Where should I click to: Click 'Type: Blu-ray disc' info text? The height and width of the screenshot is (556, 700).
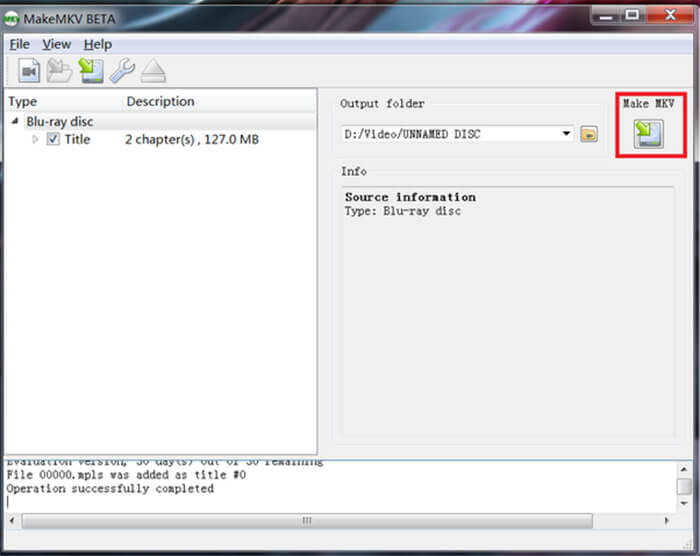tap(402, 211)
